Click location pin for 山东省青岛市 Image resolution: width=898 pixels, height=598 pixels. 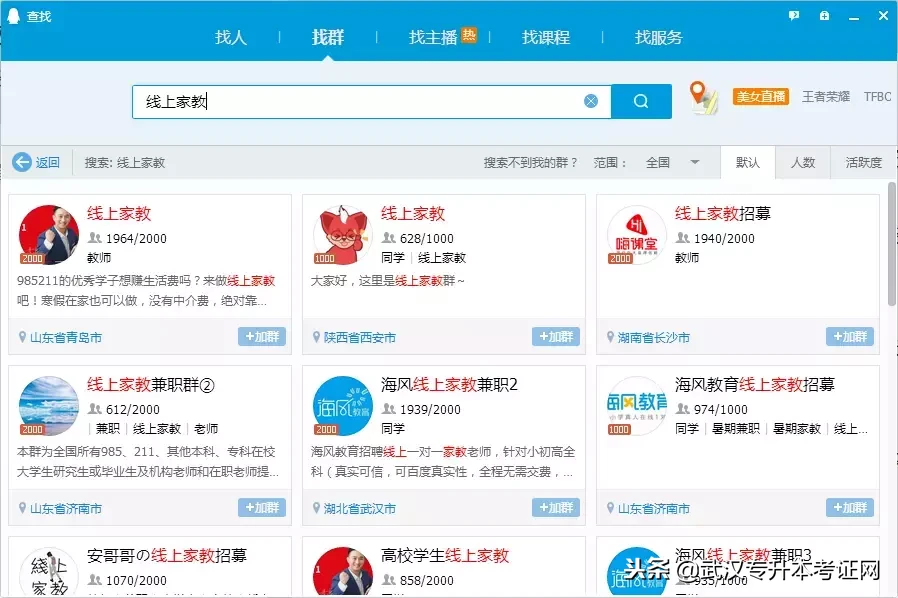(x=22, y=337)
